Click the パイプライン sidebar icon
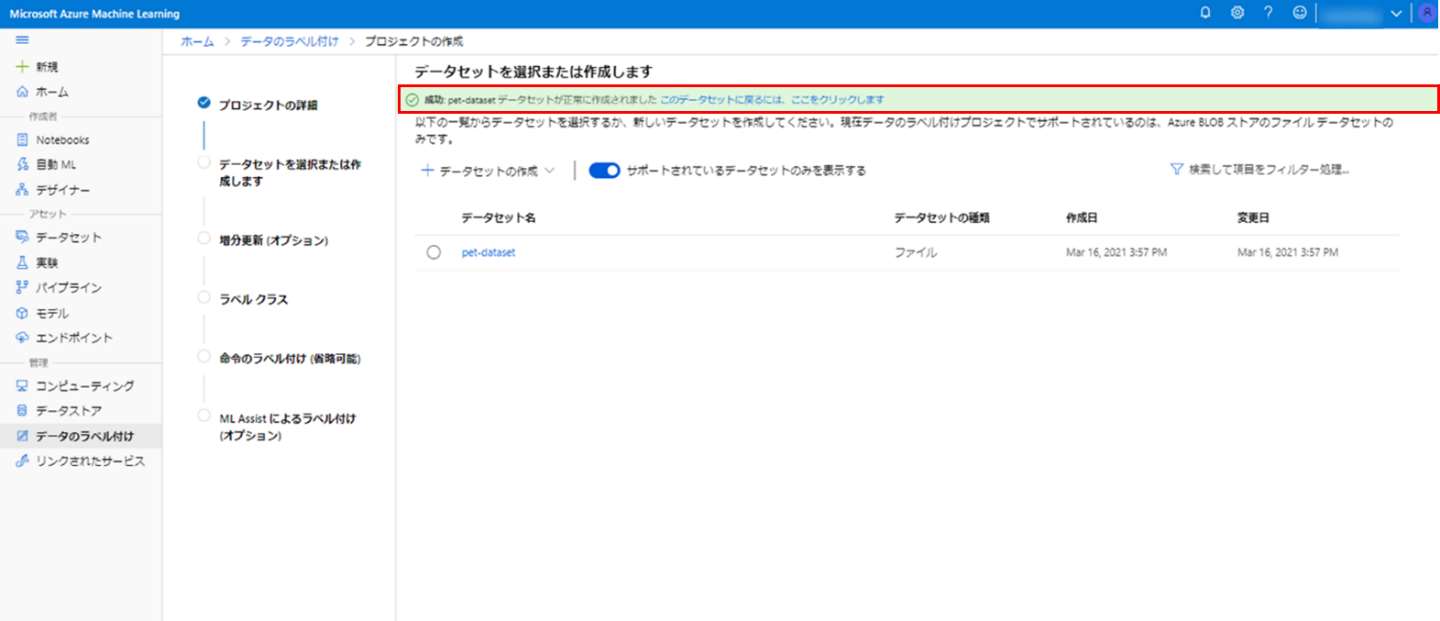Screen dimensions: 1440x621 coord(22,288)
